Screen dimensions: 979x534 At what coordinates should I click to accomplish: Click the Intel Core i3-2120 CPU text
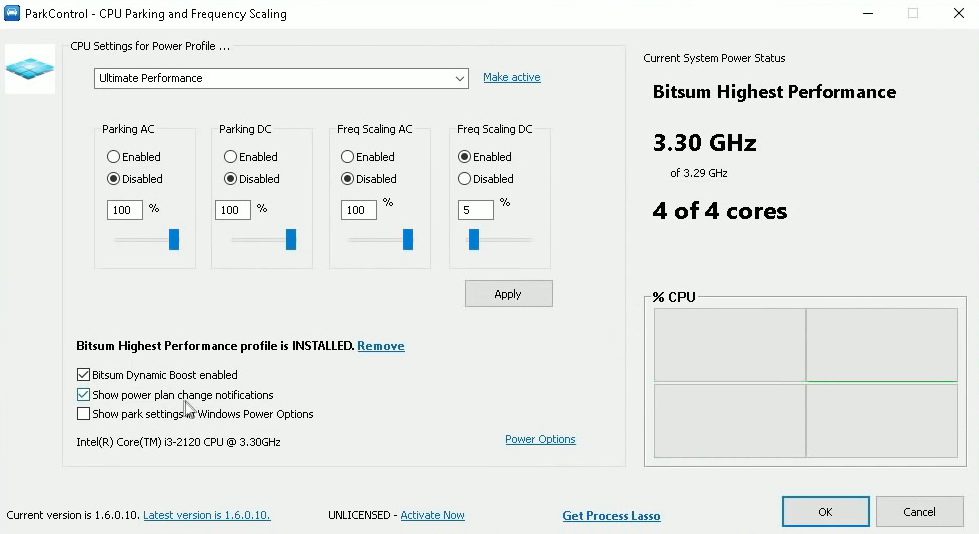[178, 442]
